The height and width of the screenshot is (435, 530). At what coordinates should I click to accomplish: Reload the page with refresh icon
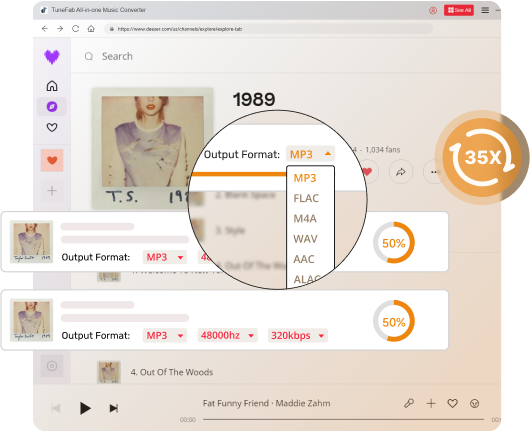click(76, 29)
